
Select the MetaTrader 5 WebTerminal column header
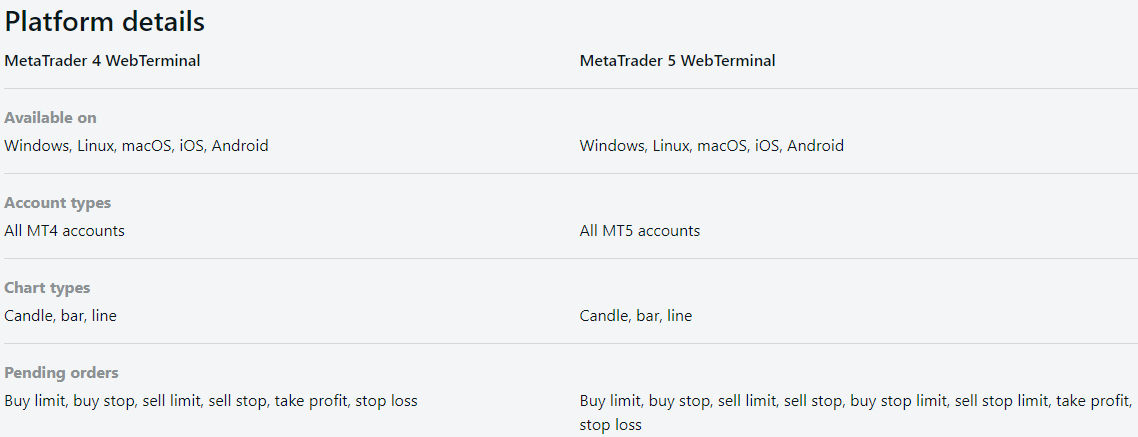pos(677,60)
